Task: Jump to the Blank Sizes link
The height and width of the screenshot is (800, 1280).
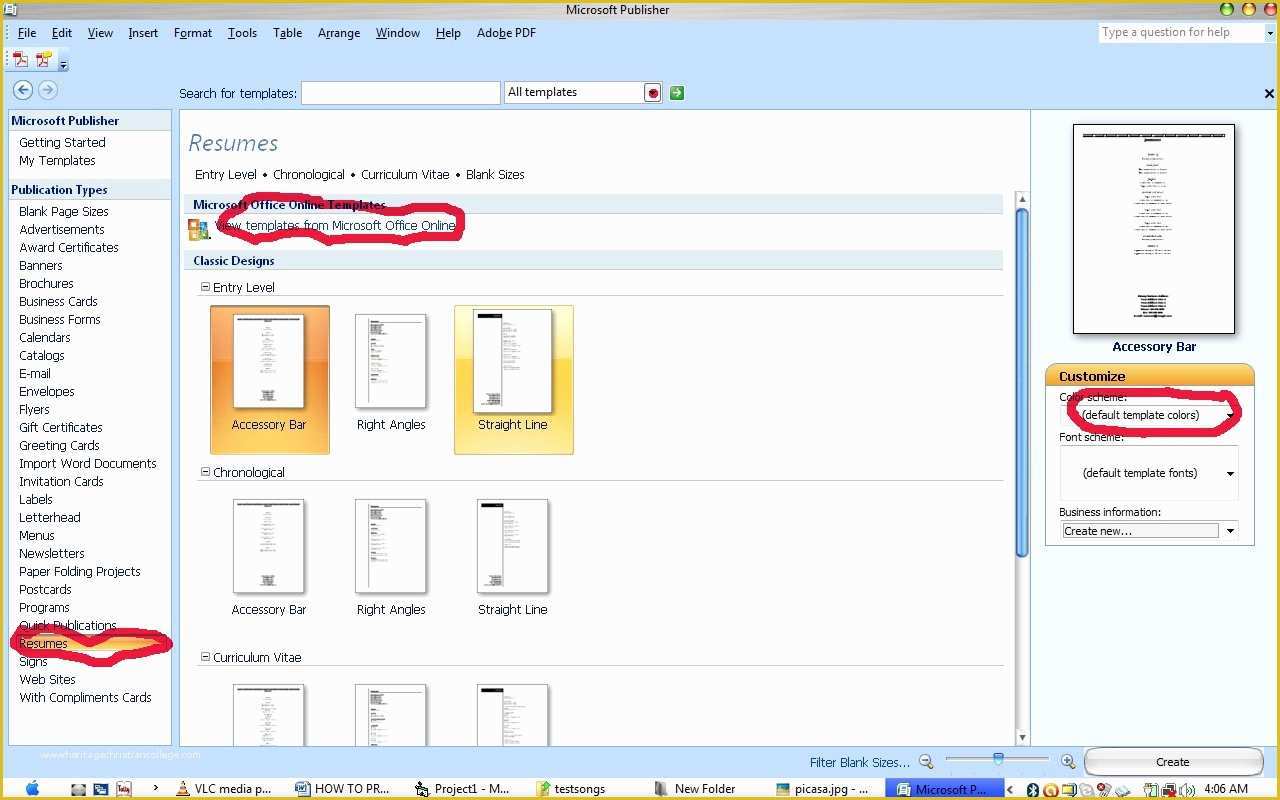Action: tap(495, 174)
